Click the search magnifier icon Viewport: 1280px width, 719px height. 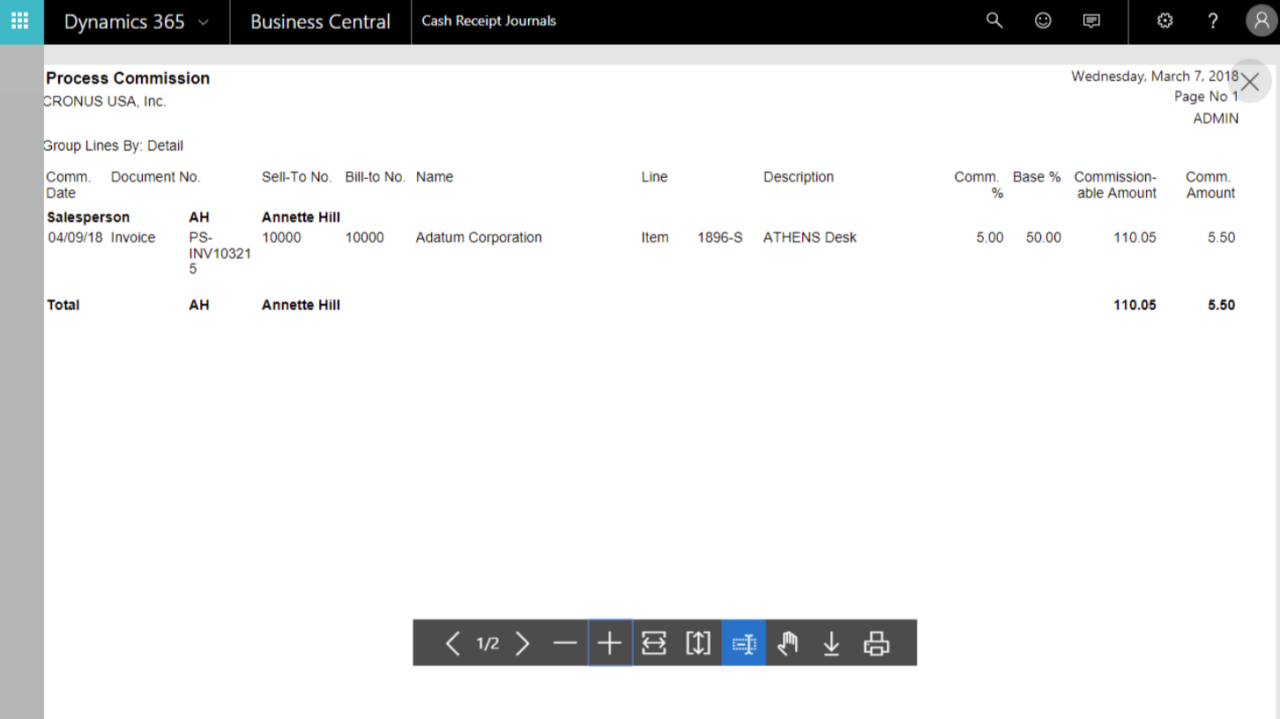[x=994, y=21]
